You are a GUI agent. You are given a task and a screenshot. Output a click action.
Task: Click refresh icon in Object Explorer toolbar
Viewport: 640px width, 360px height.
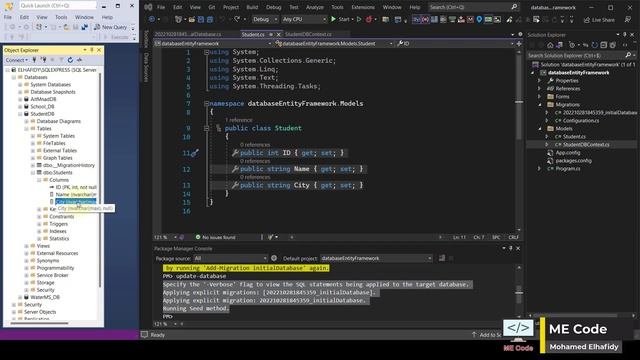point(70,60)
